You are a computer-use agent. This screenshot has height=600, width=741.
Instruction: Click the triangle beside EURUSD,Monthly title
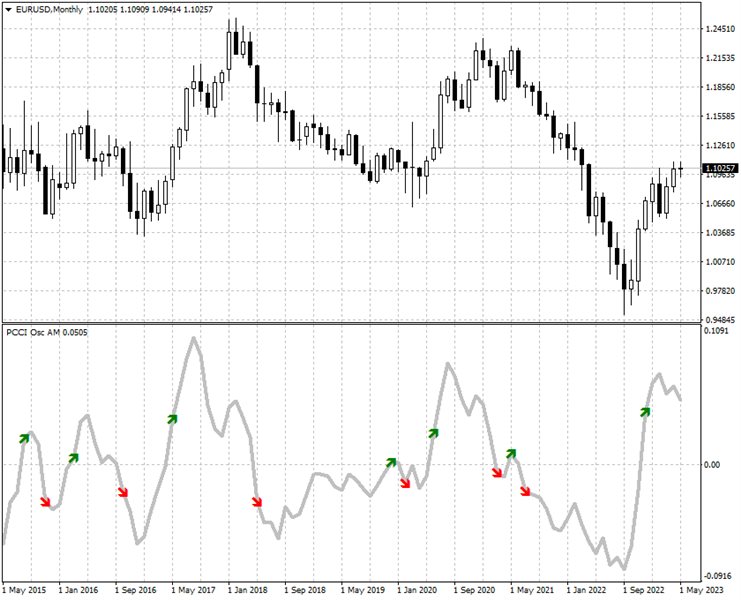click(x=9, y=9)
